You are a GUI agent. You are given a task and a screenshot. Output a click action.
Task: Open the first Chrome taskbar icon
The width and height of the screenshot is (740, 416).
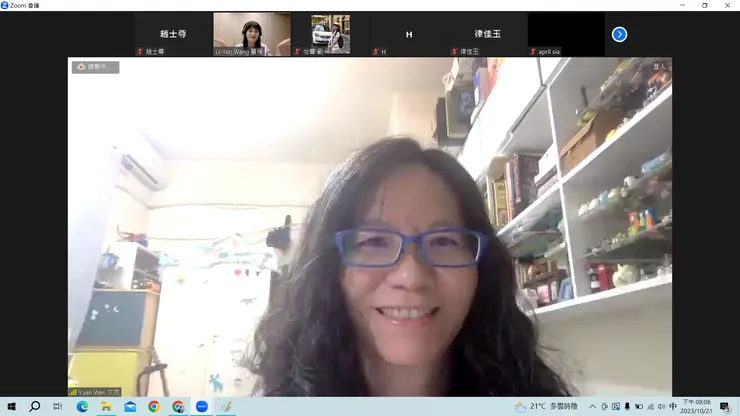[154, 407]
